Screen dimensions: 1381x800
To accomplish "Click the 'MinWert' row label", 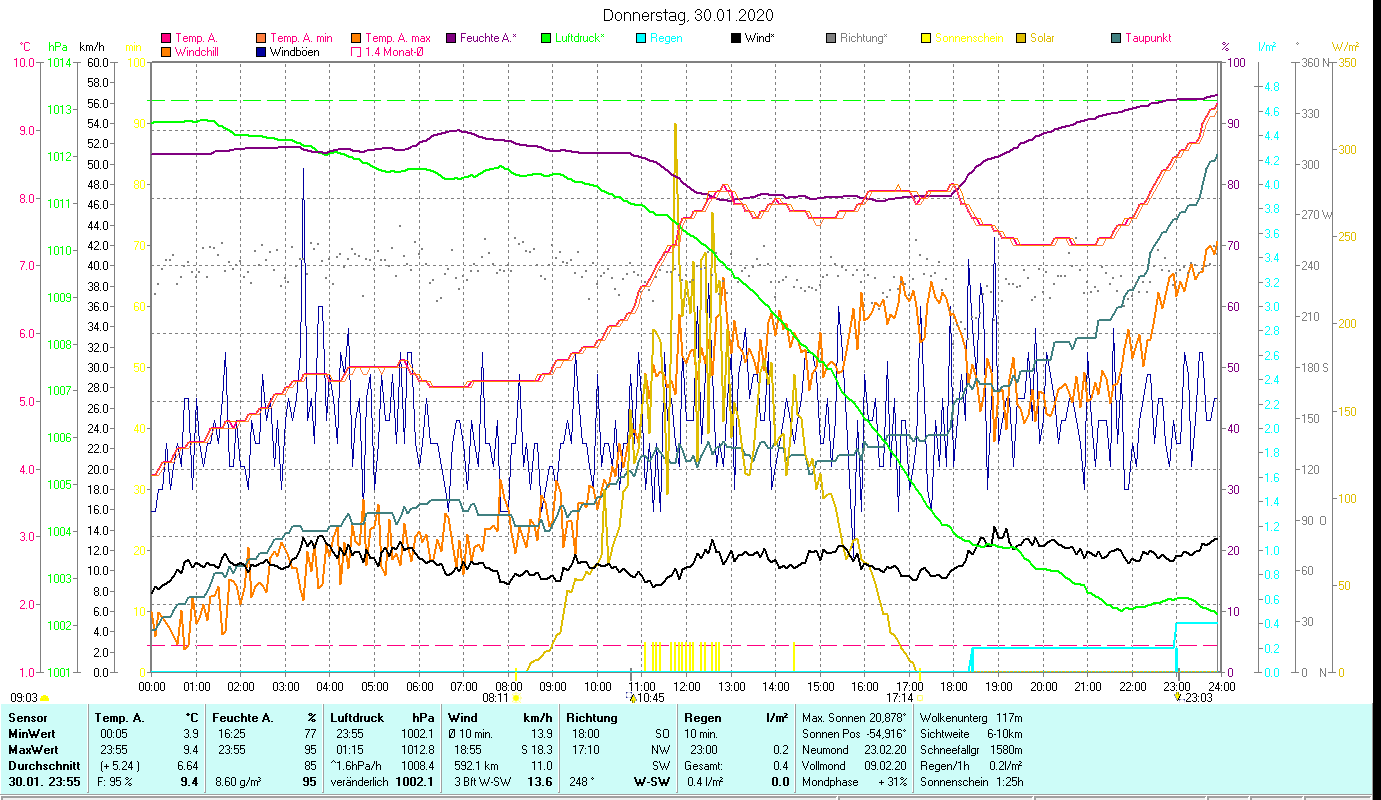I will [x=32, y=734].
